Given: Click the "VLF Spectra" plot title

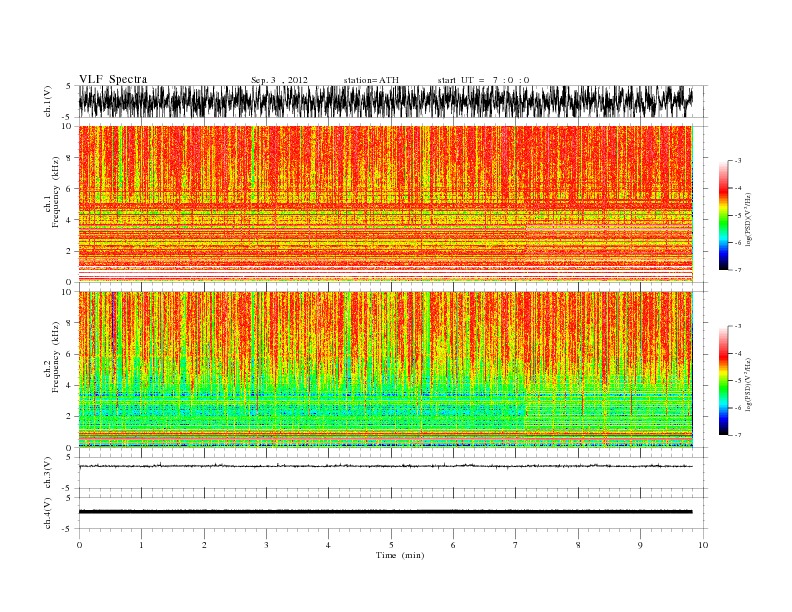Looking at the screenshot, I should [x=113, y=79].
